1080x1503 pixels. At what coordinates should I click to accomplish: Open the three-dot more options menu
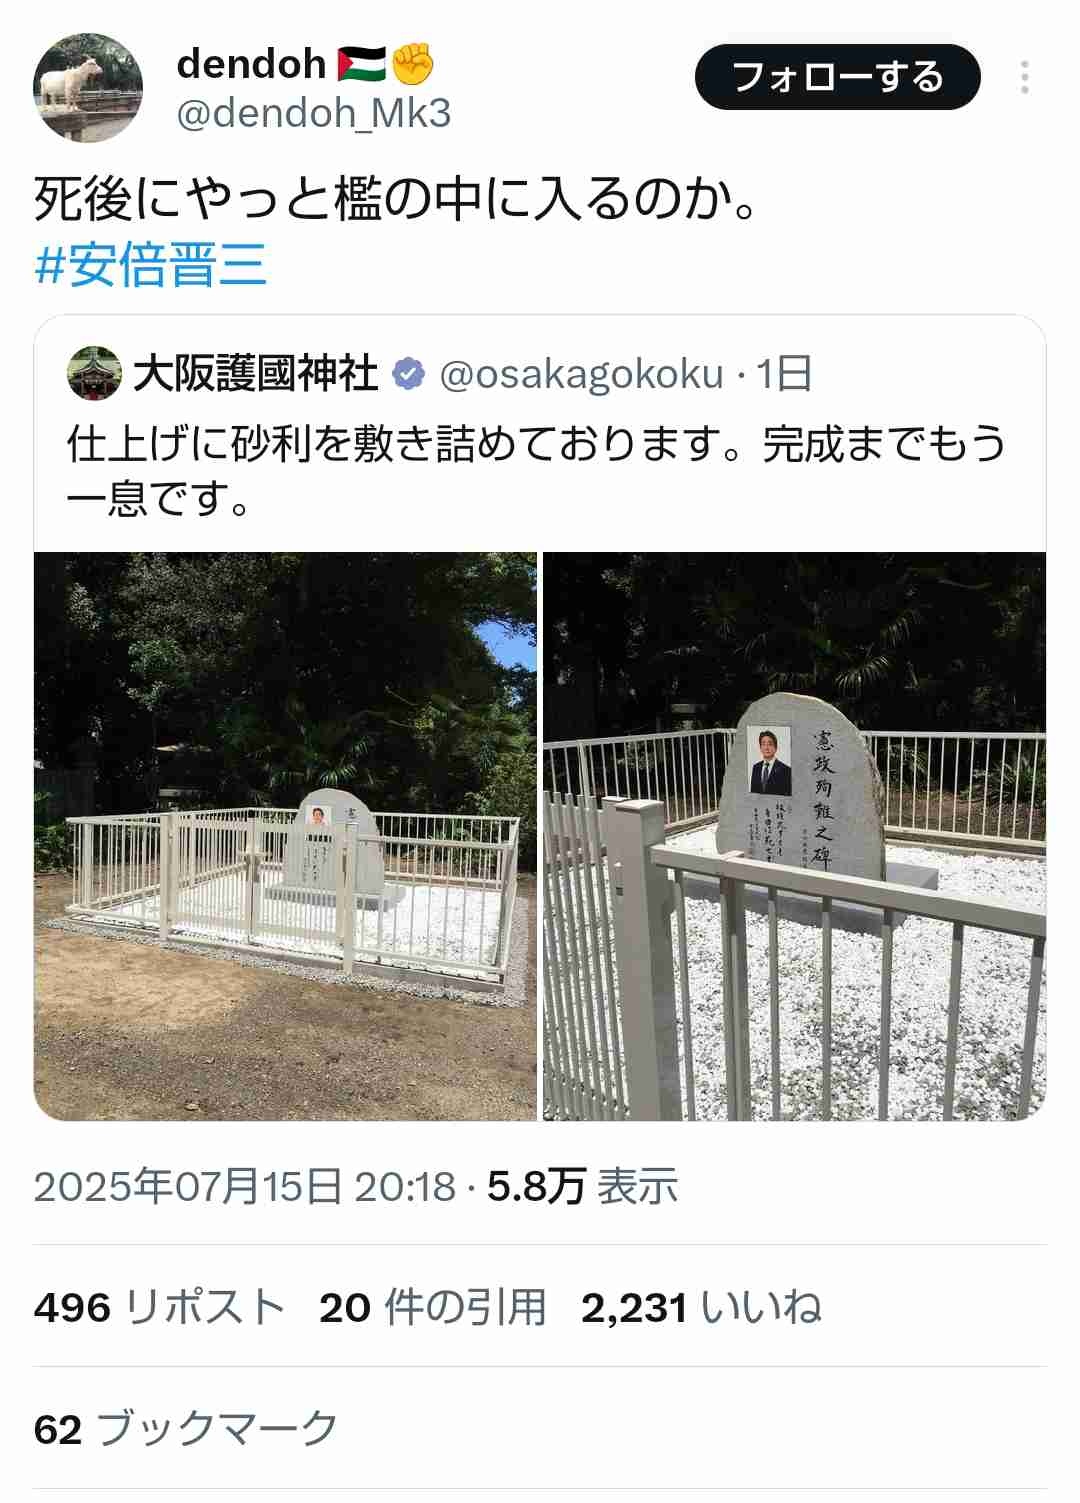[1025, 77]
